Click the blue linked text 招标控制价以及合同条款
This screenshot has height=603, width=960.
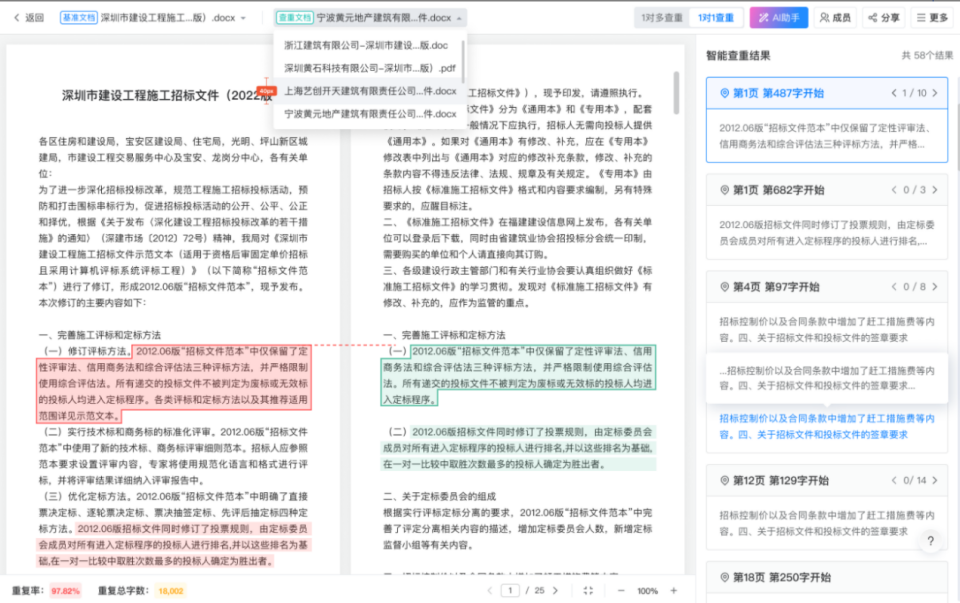(x=827, y=427)
